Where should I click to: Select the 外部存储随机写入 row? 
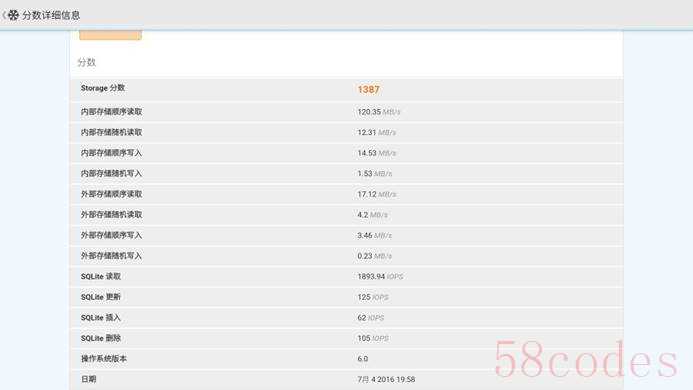346,256
